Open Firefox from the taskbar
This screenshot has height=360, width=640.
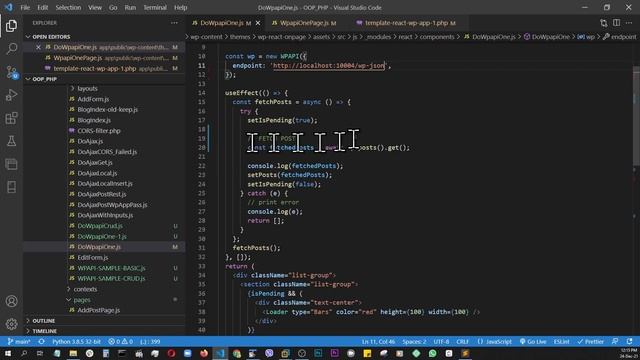[204, 353]
